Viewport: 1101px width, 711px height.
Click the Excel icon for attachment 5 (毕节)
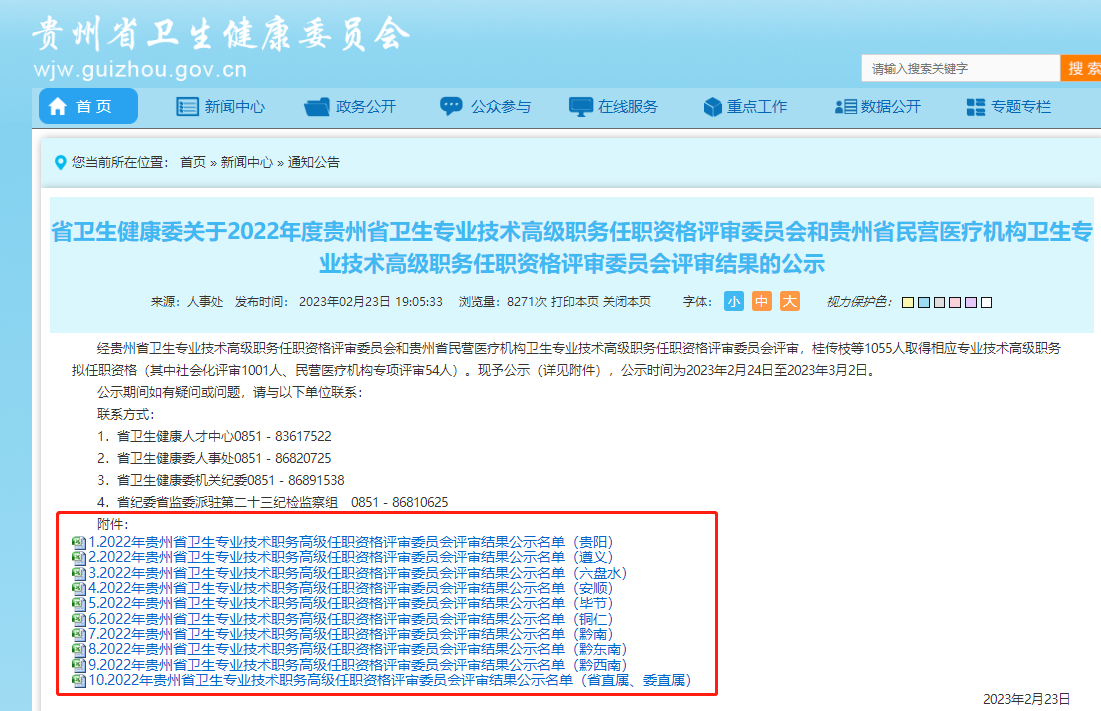(x=79, y=604)
